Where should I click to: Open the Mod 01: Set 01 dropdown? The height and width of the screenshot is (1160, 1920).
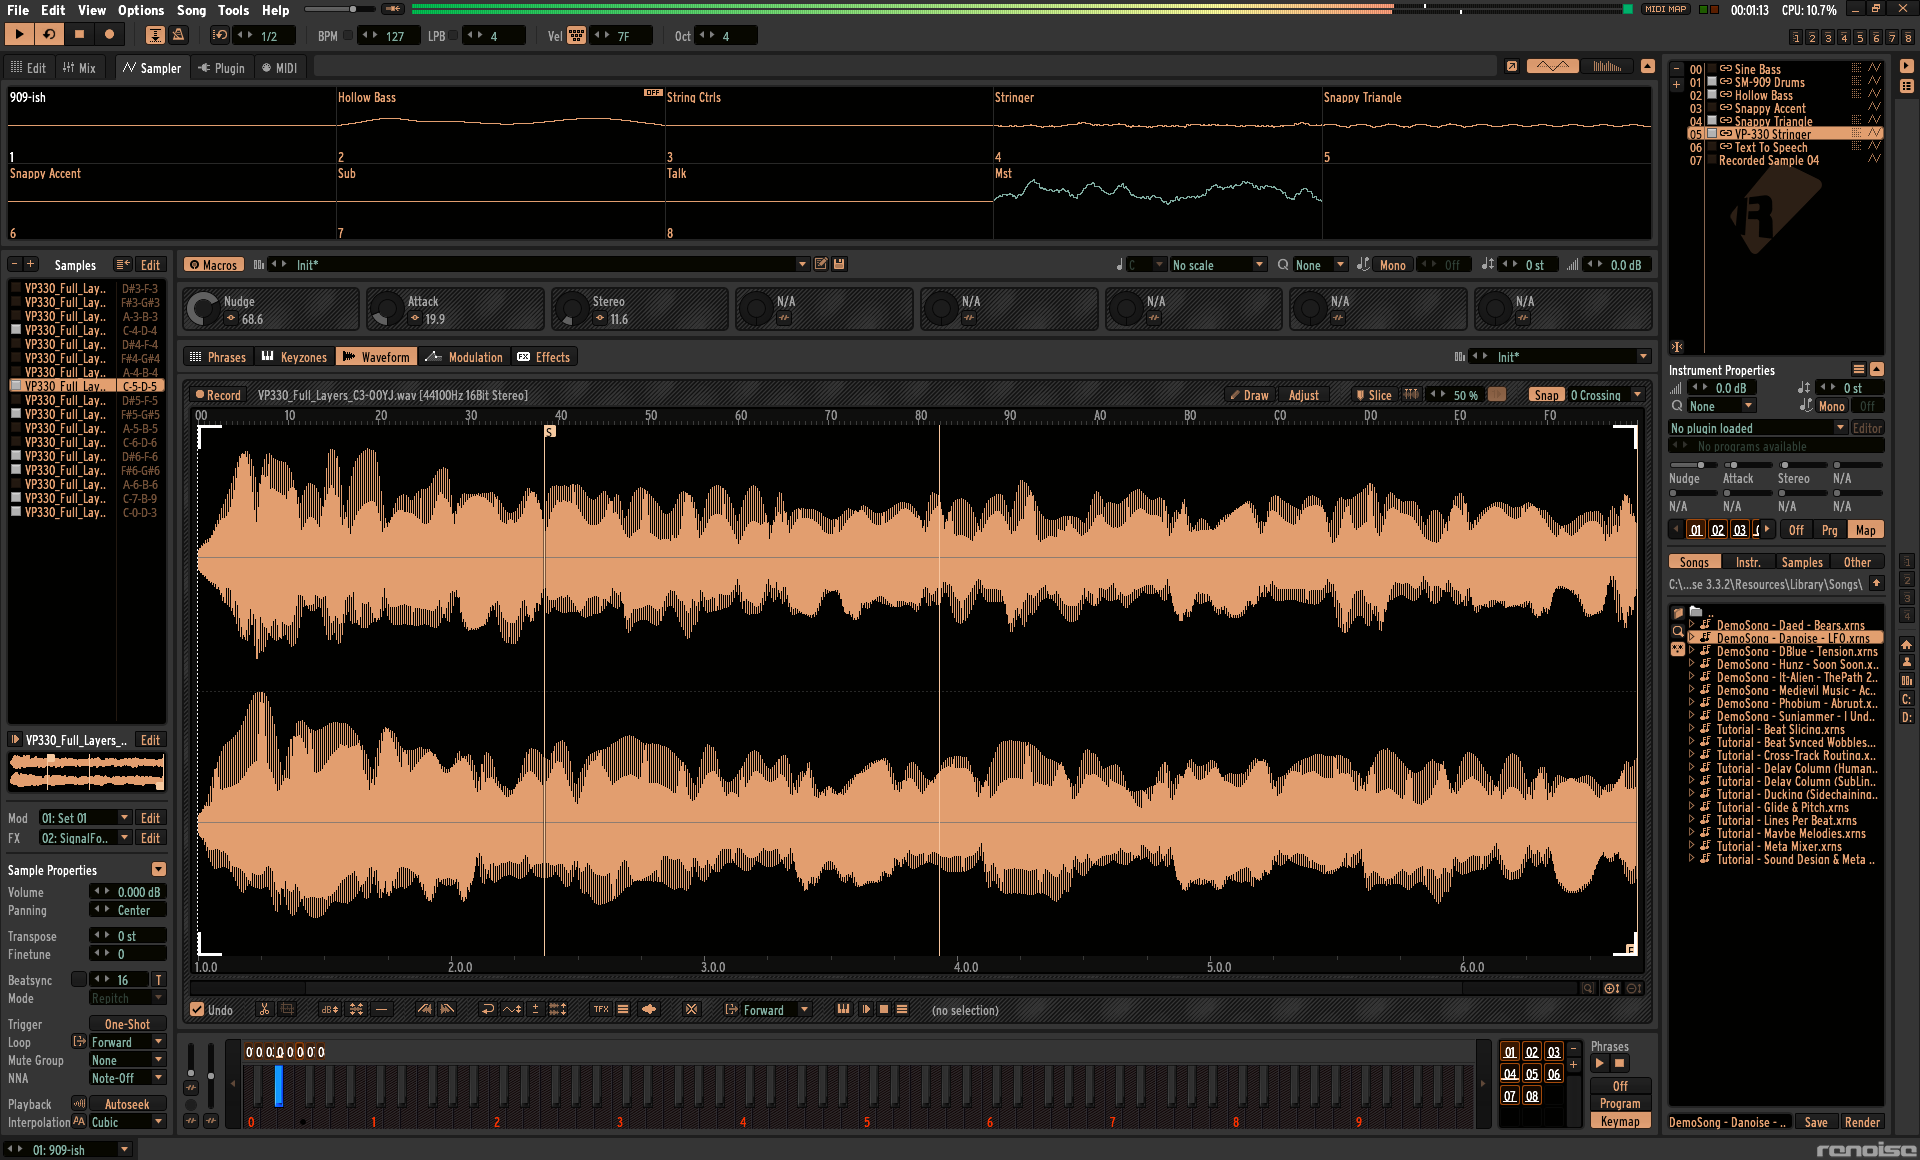[x=85, y=818]
